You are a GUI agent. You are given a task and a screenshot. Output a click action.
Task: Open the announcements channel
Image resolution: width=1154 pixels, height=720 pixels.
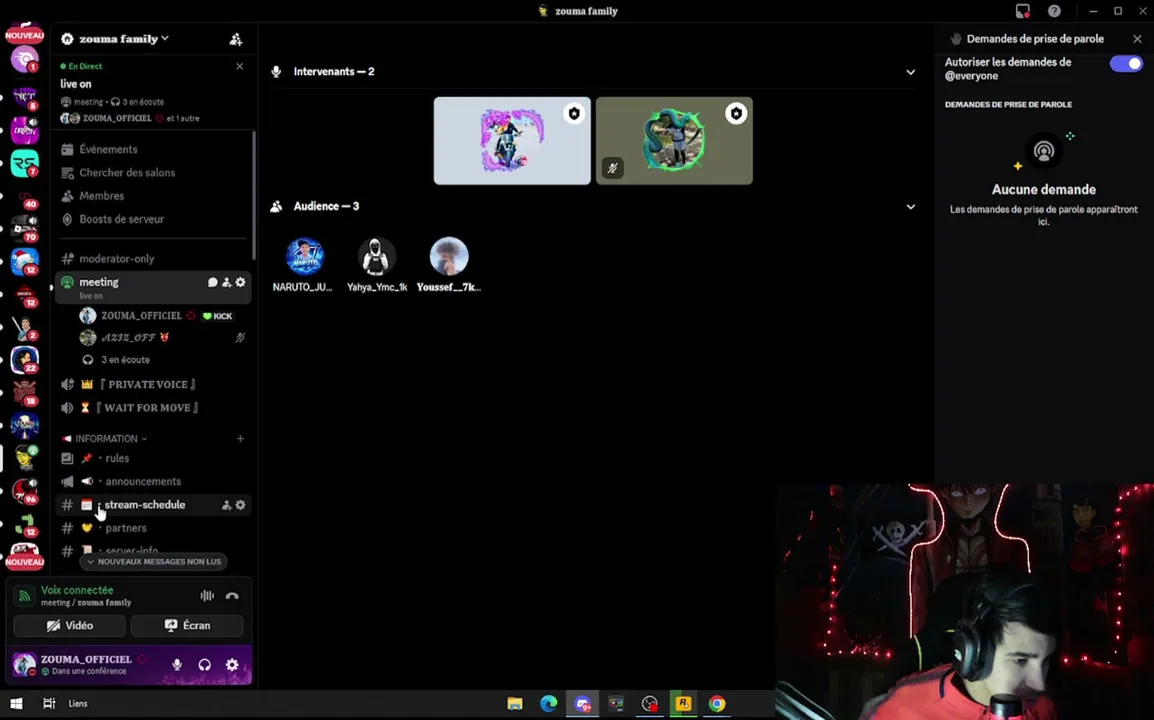(142, 481)
